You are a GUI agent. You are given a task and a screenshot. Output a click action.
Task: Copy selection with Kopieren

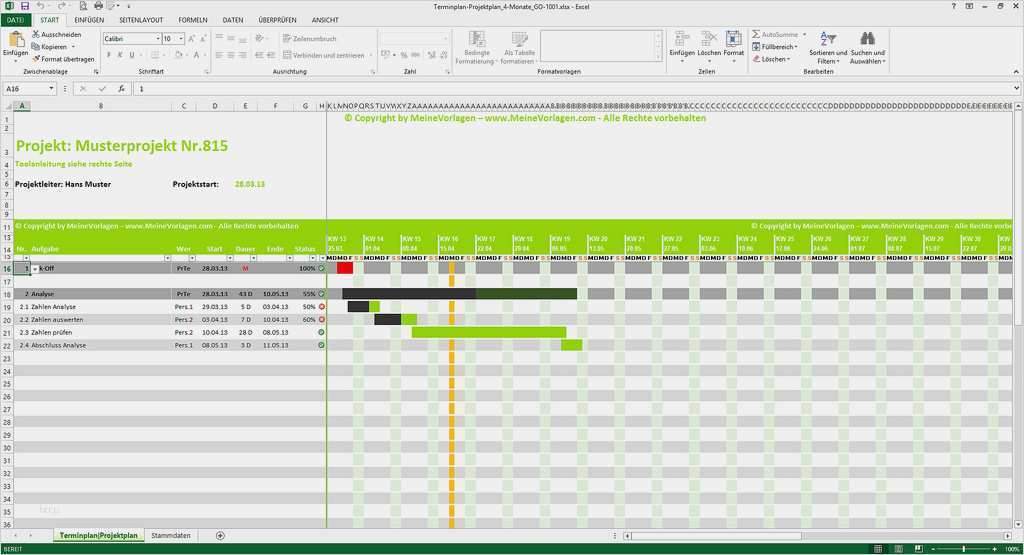tap(53, 46)
